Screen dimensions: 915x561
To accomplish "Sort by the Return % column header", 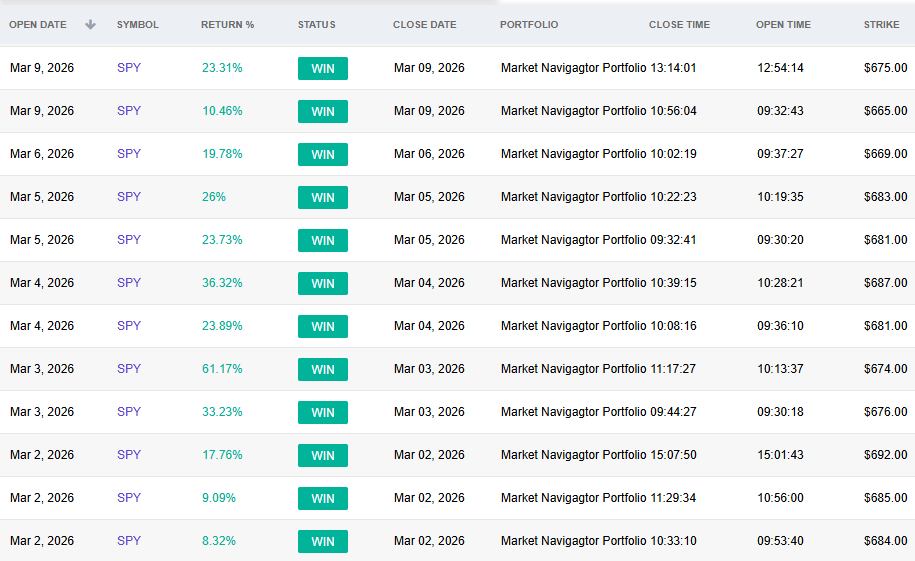I will (227, 25).
